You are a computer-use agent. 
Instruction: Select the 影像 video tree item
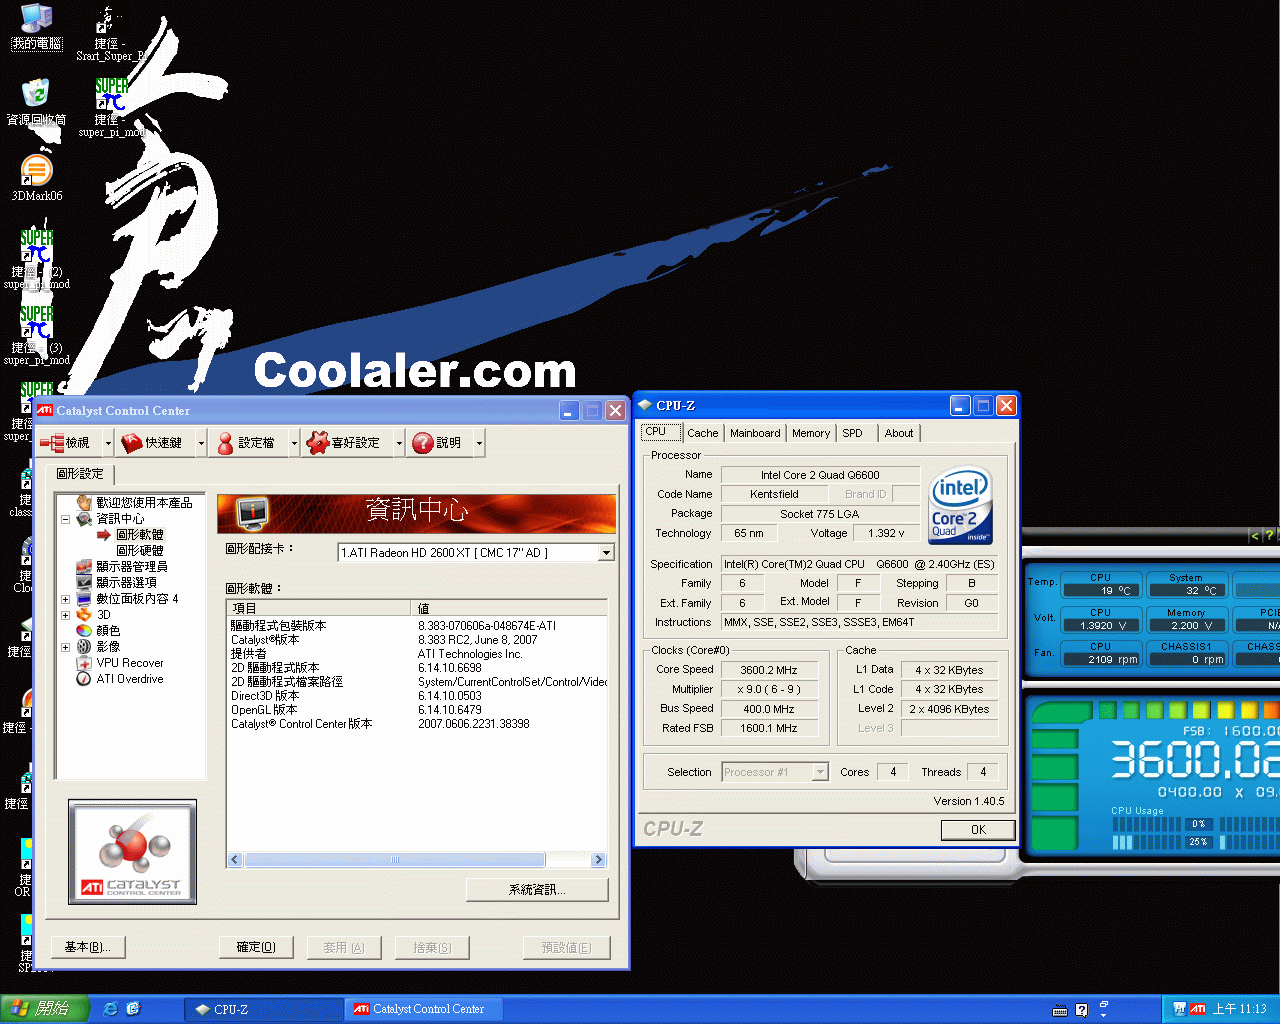click(108, 647)
